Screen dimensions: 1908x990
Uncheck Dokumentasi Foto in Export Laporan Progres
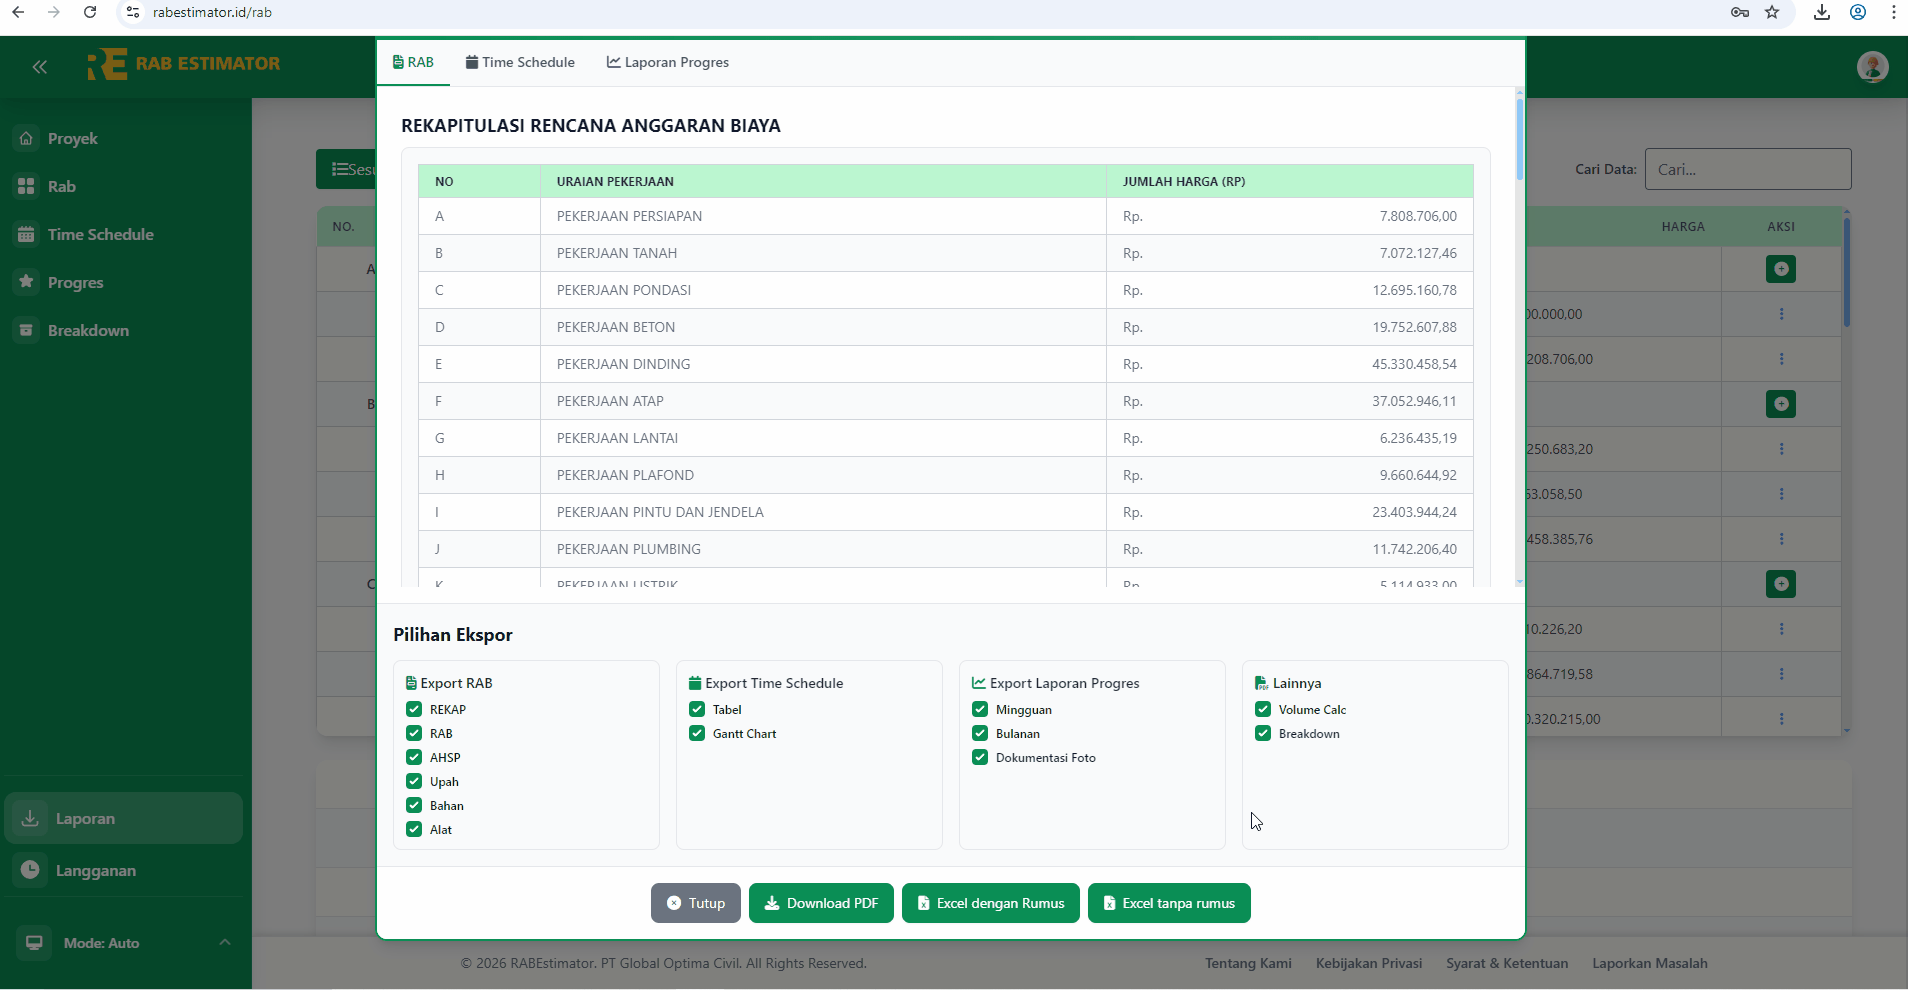pyautogui.click(x=979, y=757)
